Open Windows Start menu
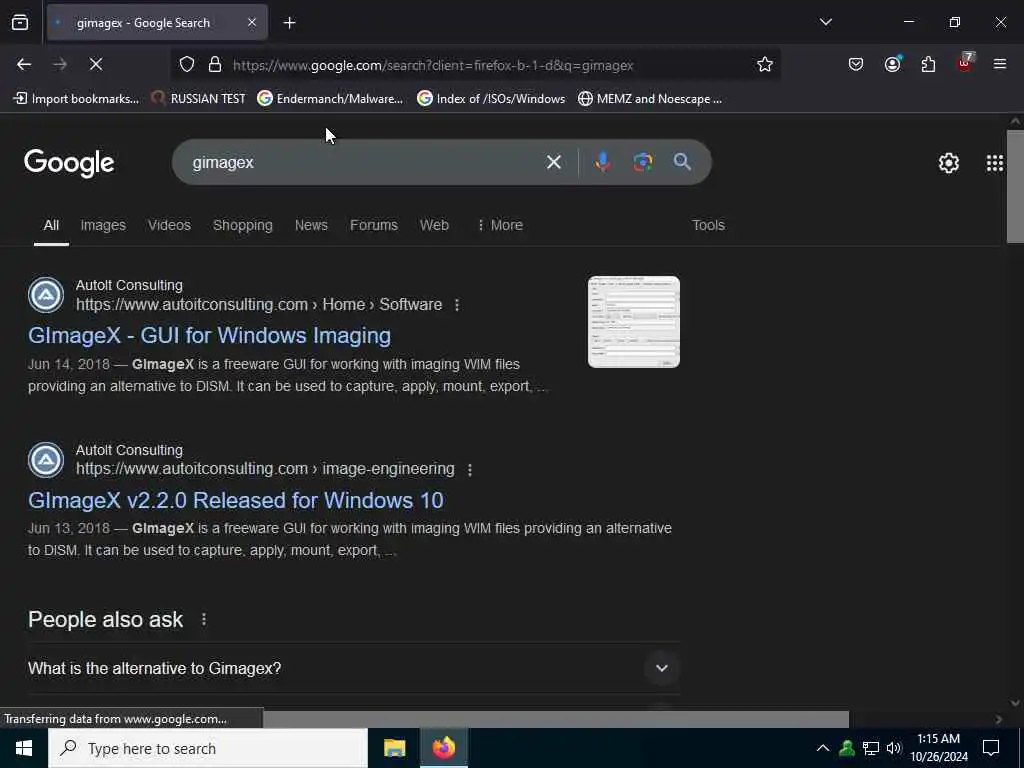This screenshot has width=1024, height=768. (24, 748)
